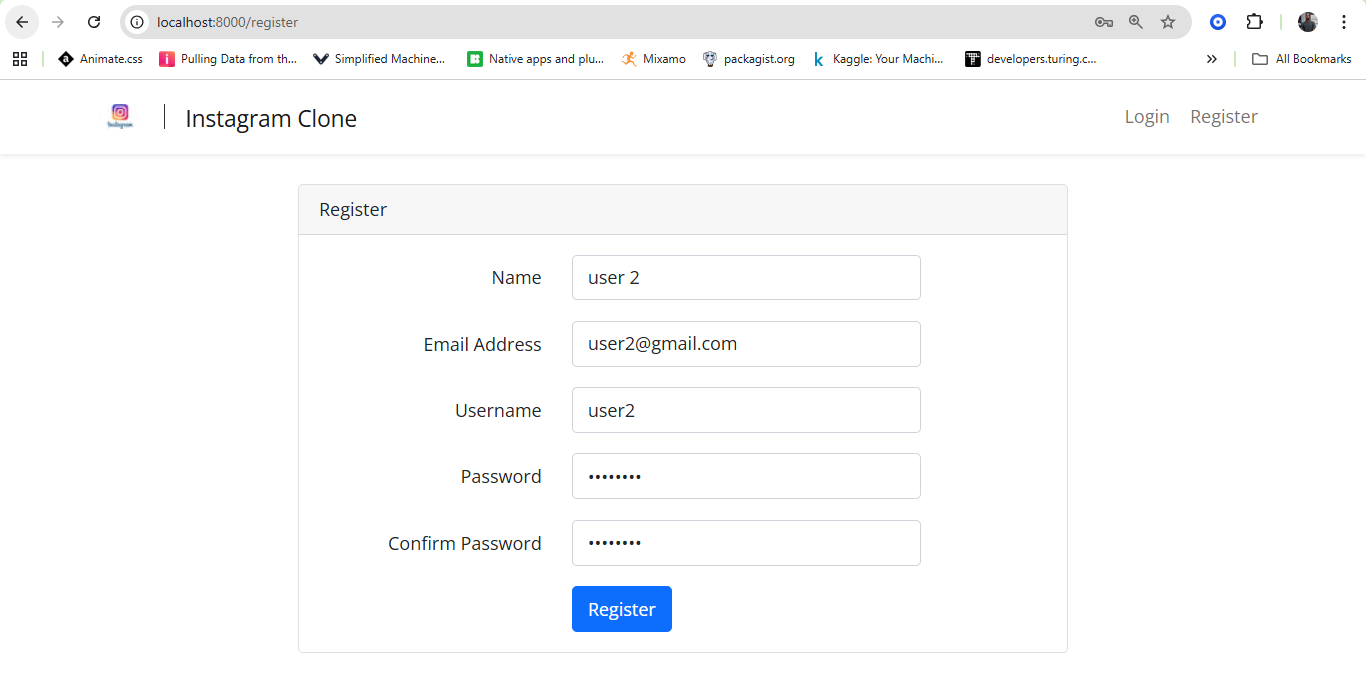The image size is (1366, 686).
Task: Open Chrome three-dot menu
Action: coord(1344,22)
